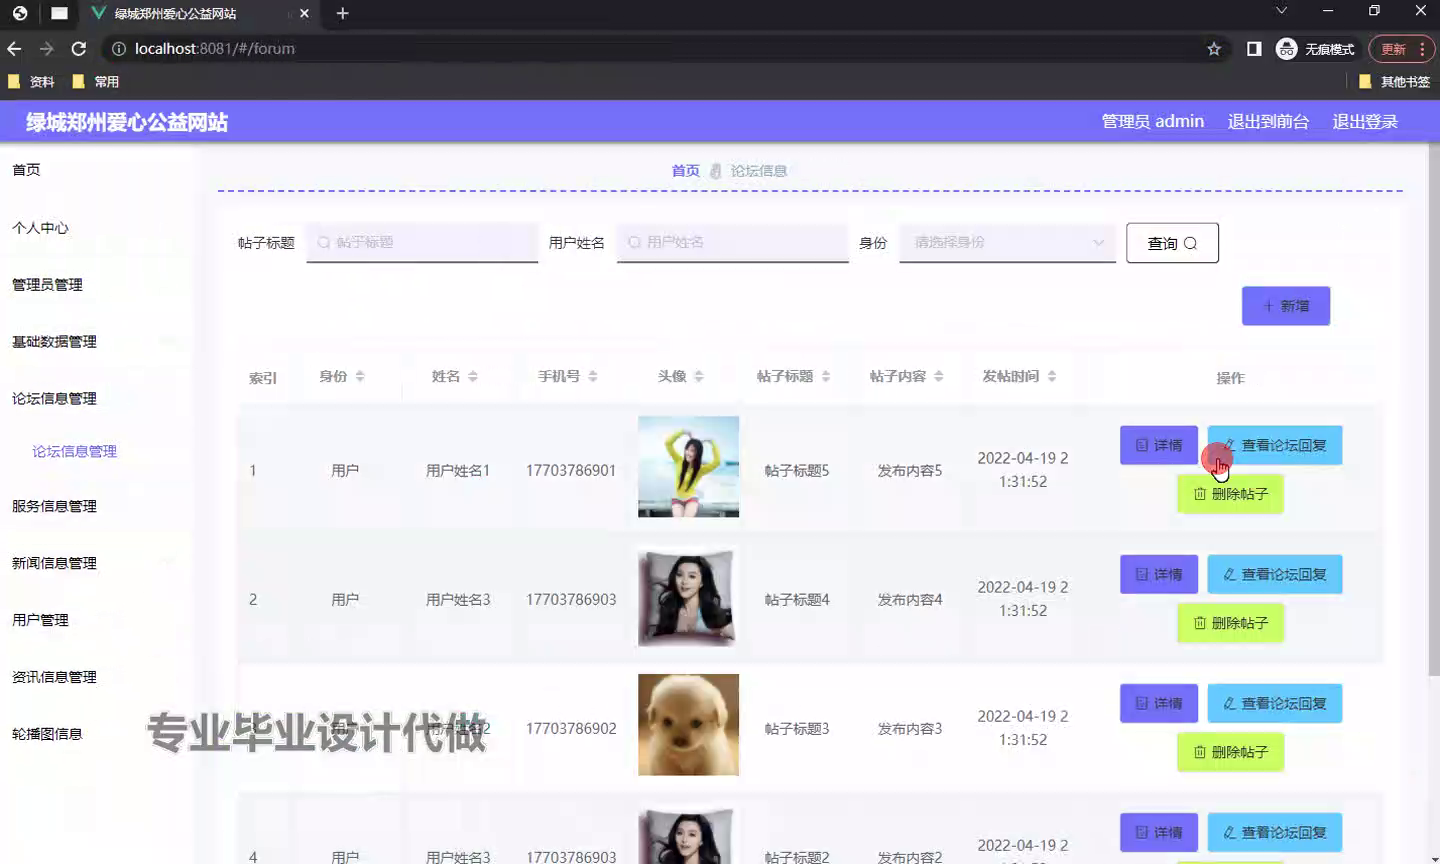Click 首页 breadcrumb link

(685, 171)
